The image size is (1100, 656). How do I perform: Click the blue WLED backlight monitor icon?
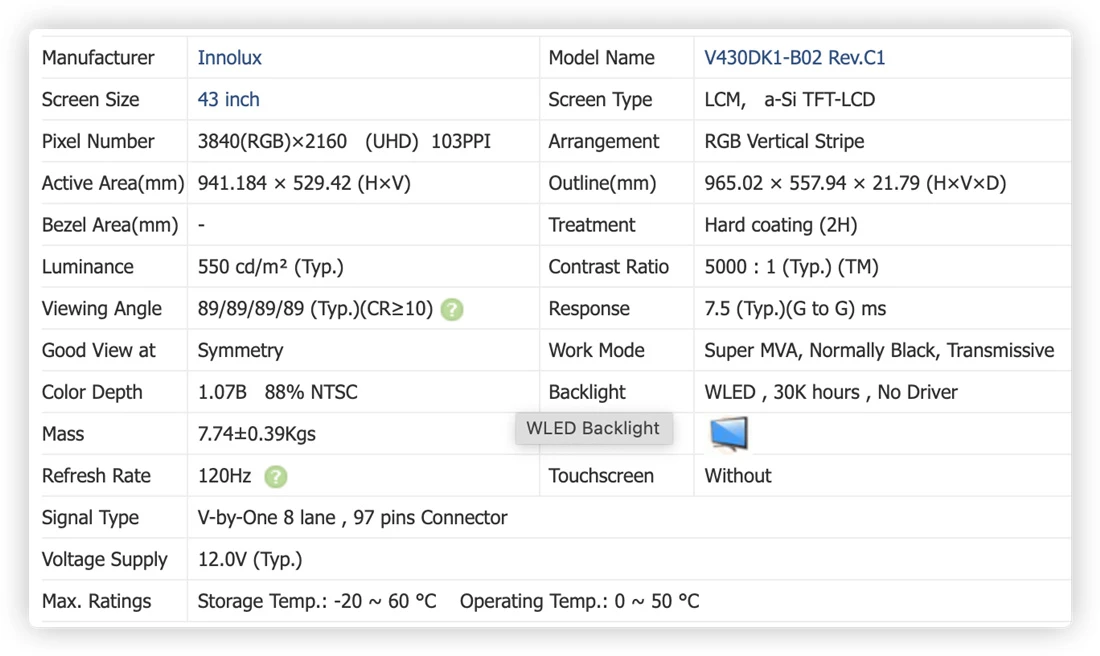pos(729,434)
